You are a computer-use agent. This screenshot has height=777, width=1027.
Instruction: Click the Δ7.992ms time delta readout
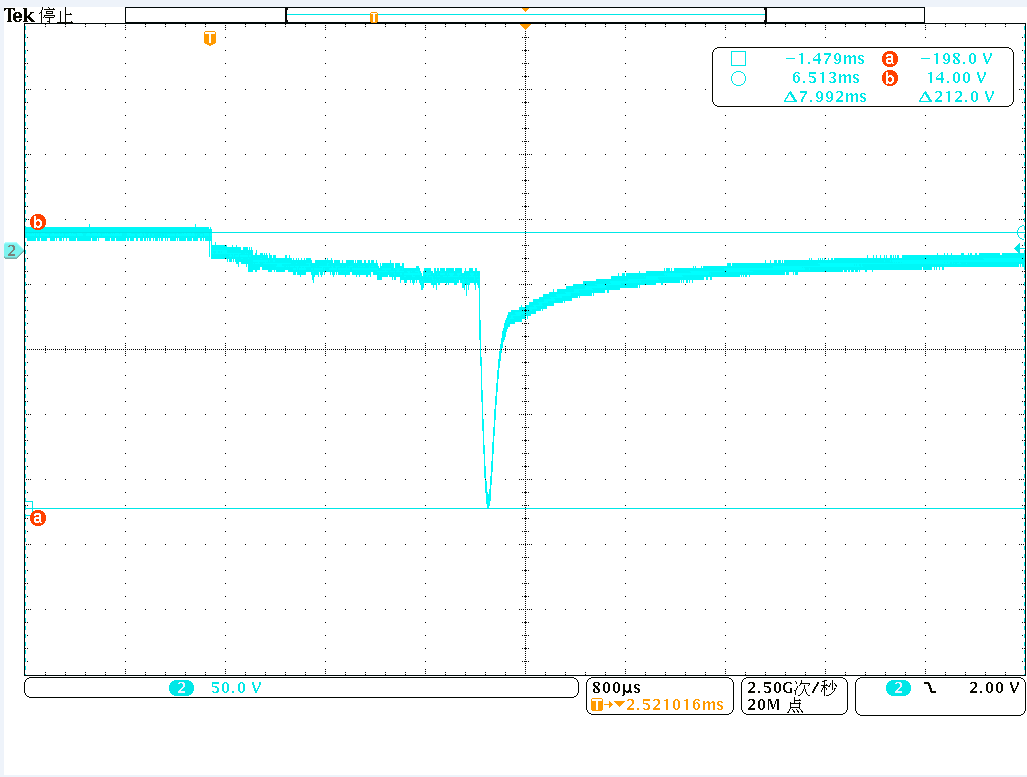(825, 97)
